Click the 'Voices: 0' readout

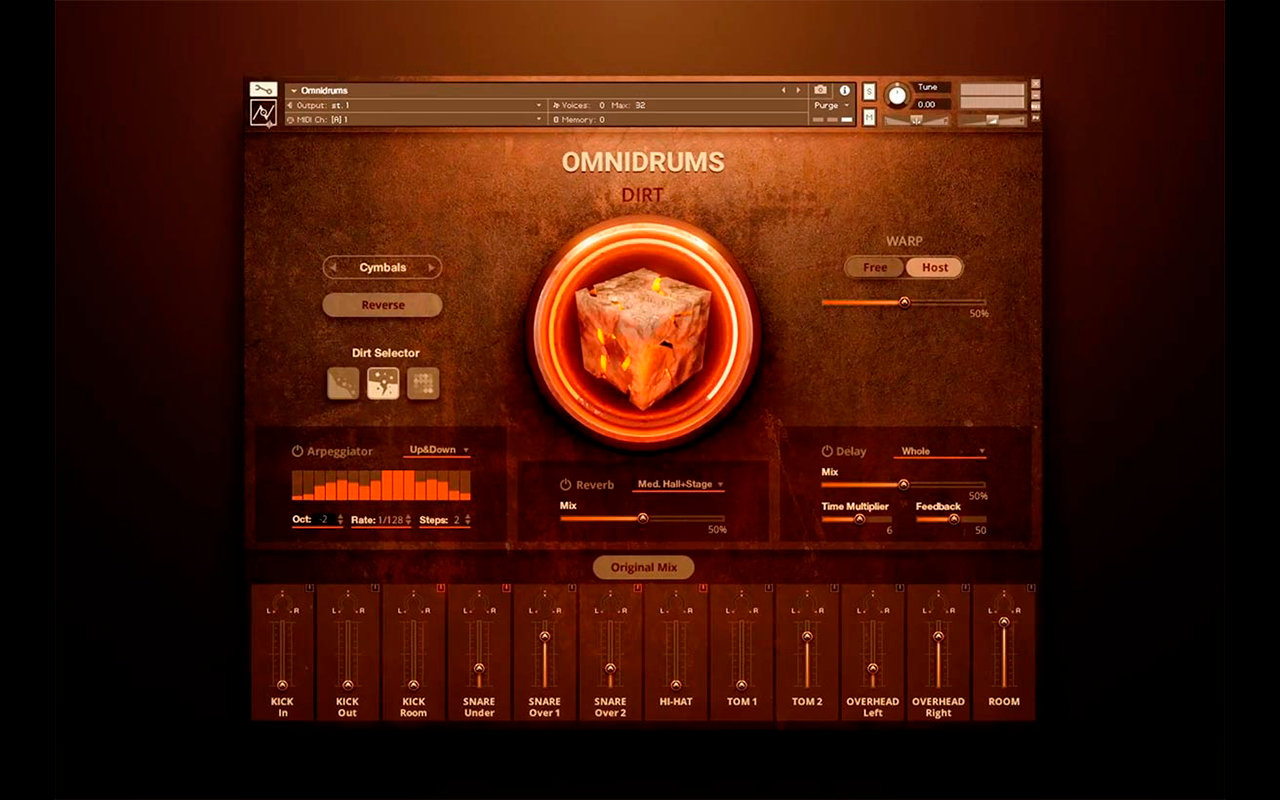[580, 105]
